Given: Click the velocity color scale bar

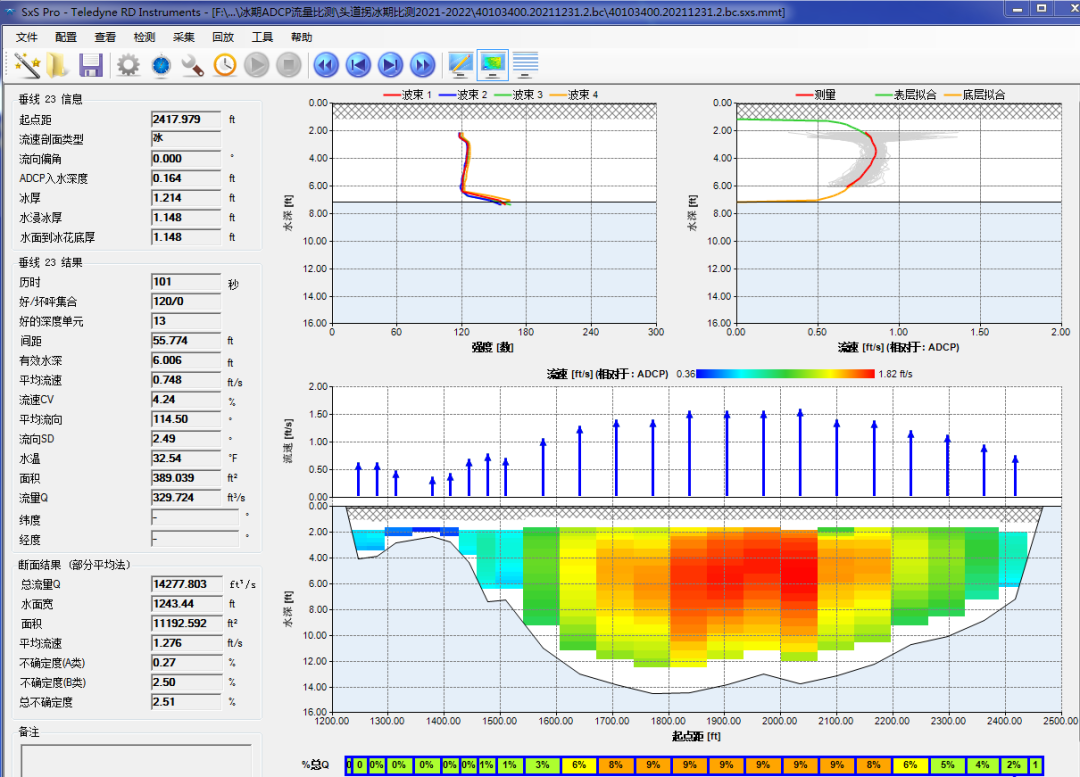Looking at the screenshot, I should coord(787,373).
